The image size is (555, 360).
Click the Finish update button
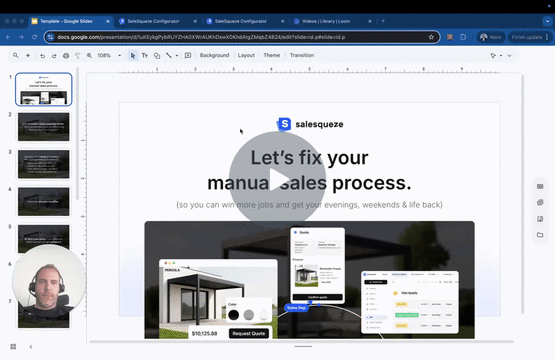[x=527, y=37]
